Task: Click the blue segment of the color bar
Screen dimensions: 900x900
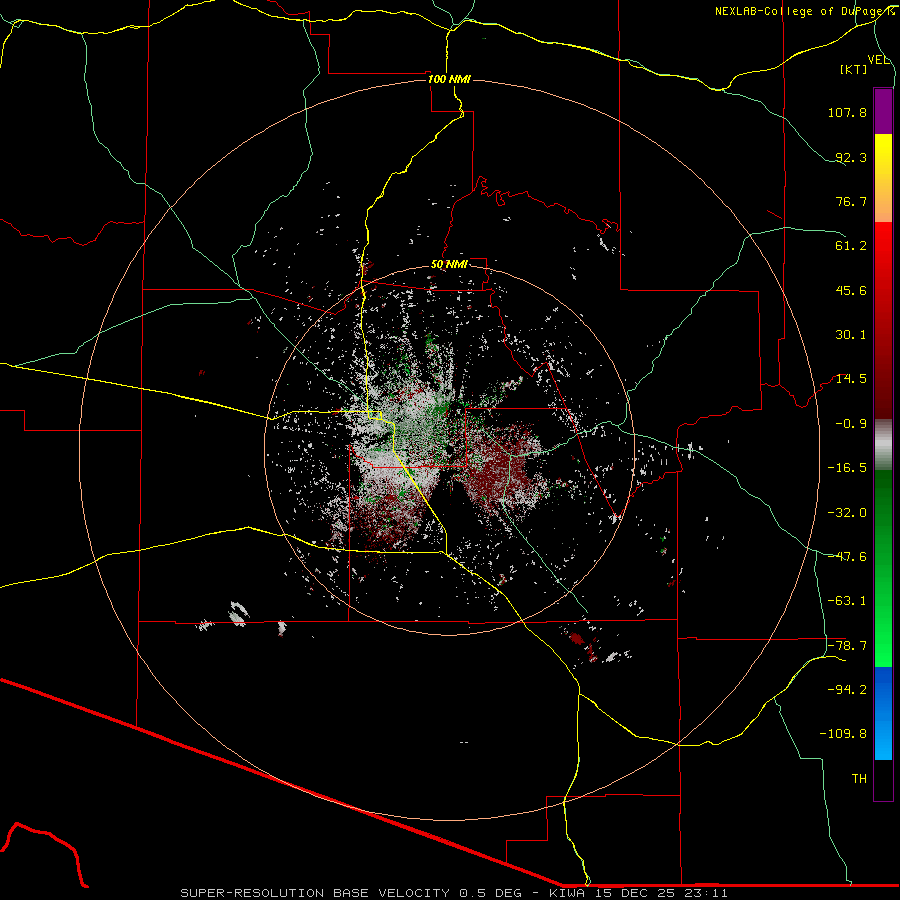Action: [883, 713]
